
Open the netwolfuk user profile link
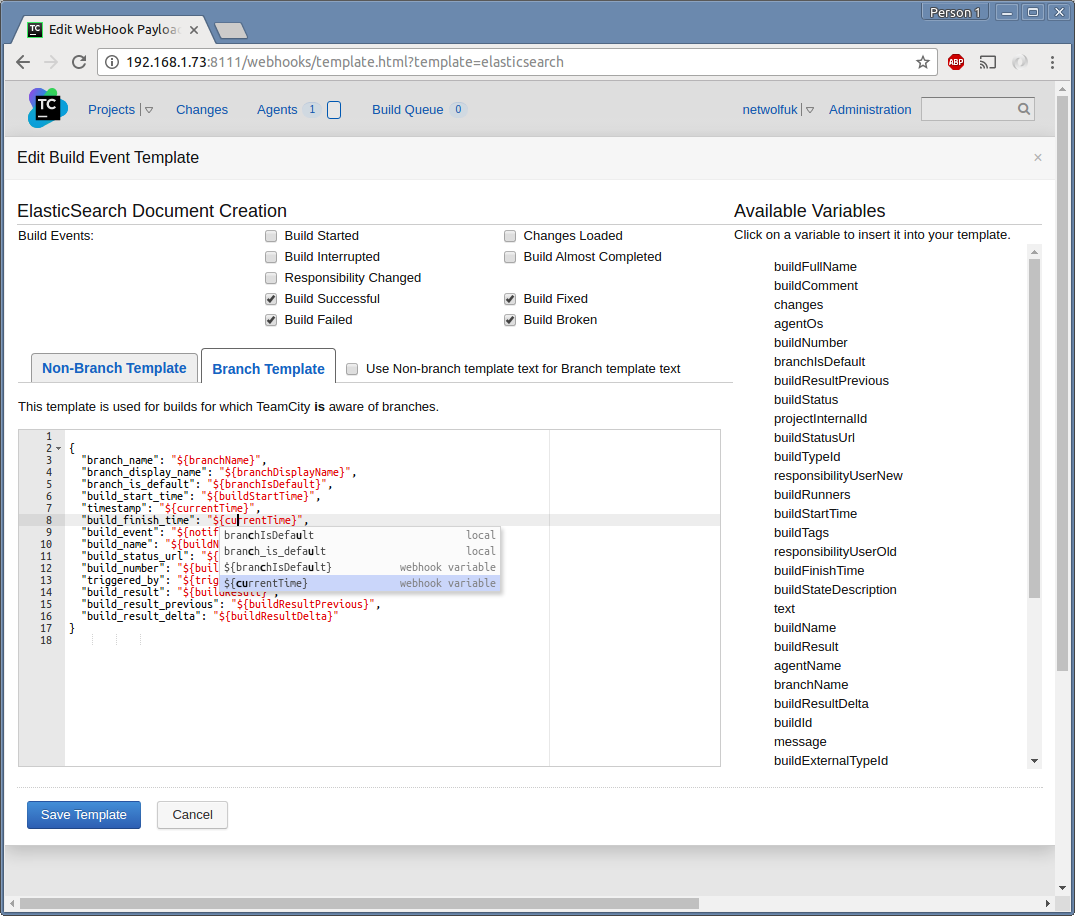(x=770, y=110)
